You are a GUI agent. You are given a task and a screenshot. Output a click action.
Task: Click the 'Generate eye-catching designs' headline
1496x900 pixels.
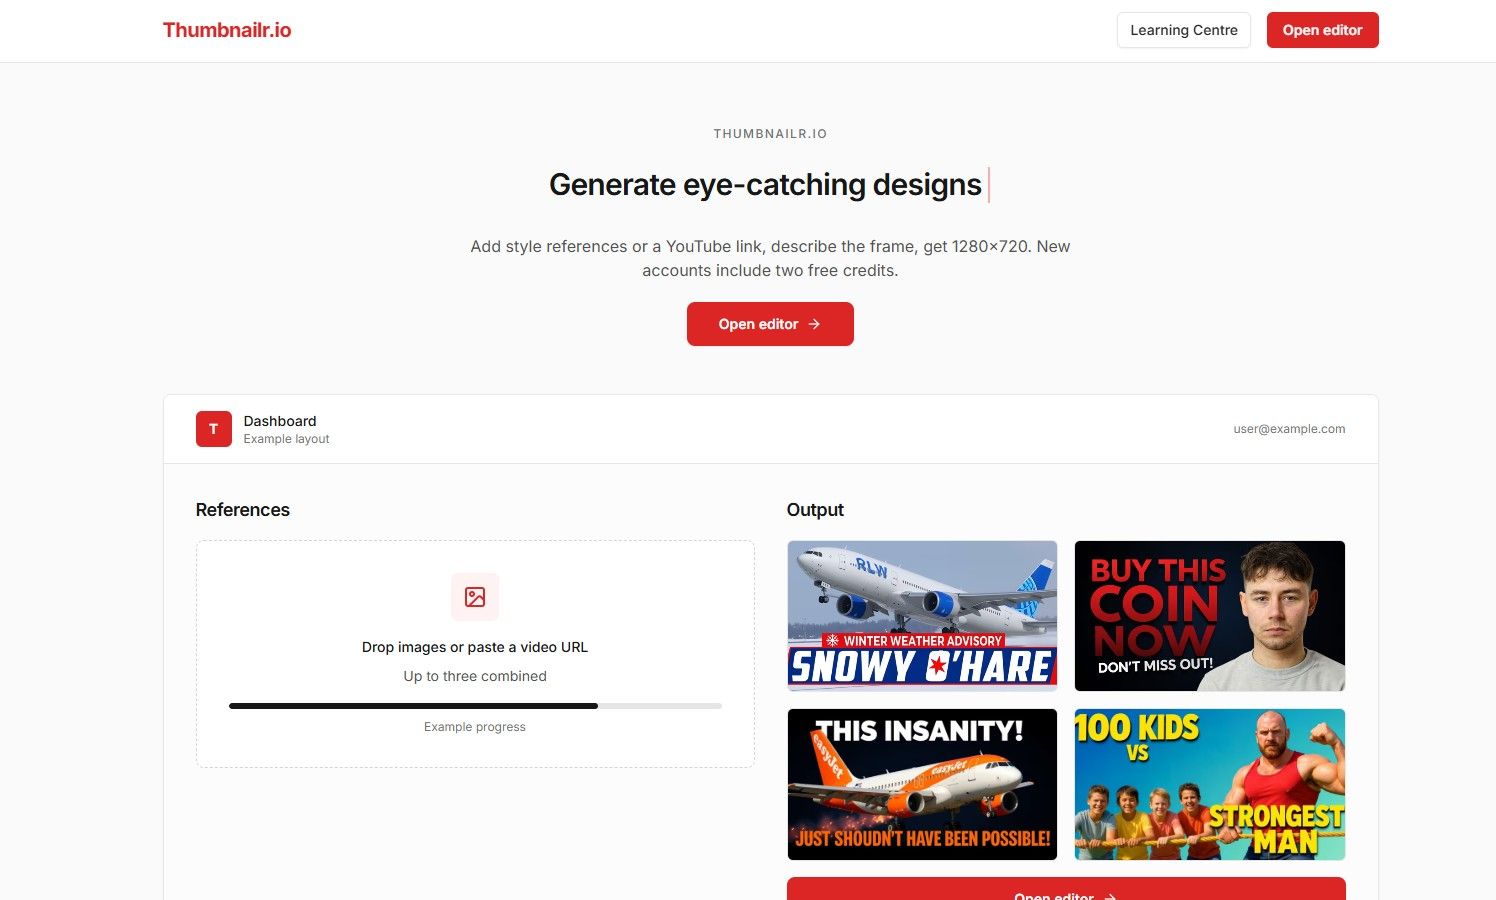765,185
